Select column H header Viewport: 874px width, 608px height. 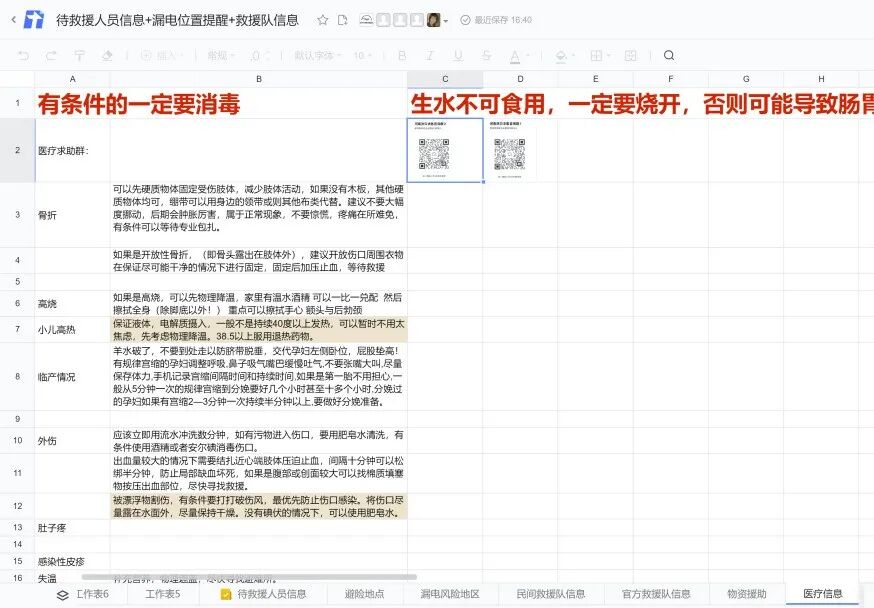pos(821,79)
